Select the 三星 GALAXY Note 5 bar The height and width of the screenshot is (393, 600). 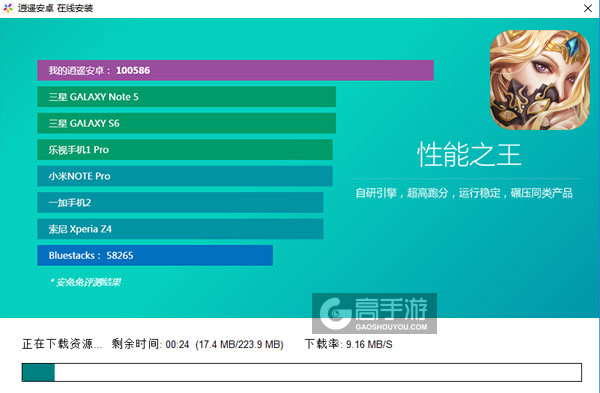pos(186,97)
